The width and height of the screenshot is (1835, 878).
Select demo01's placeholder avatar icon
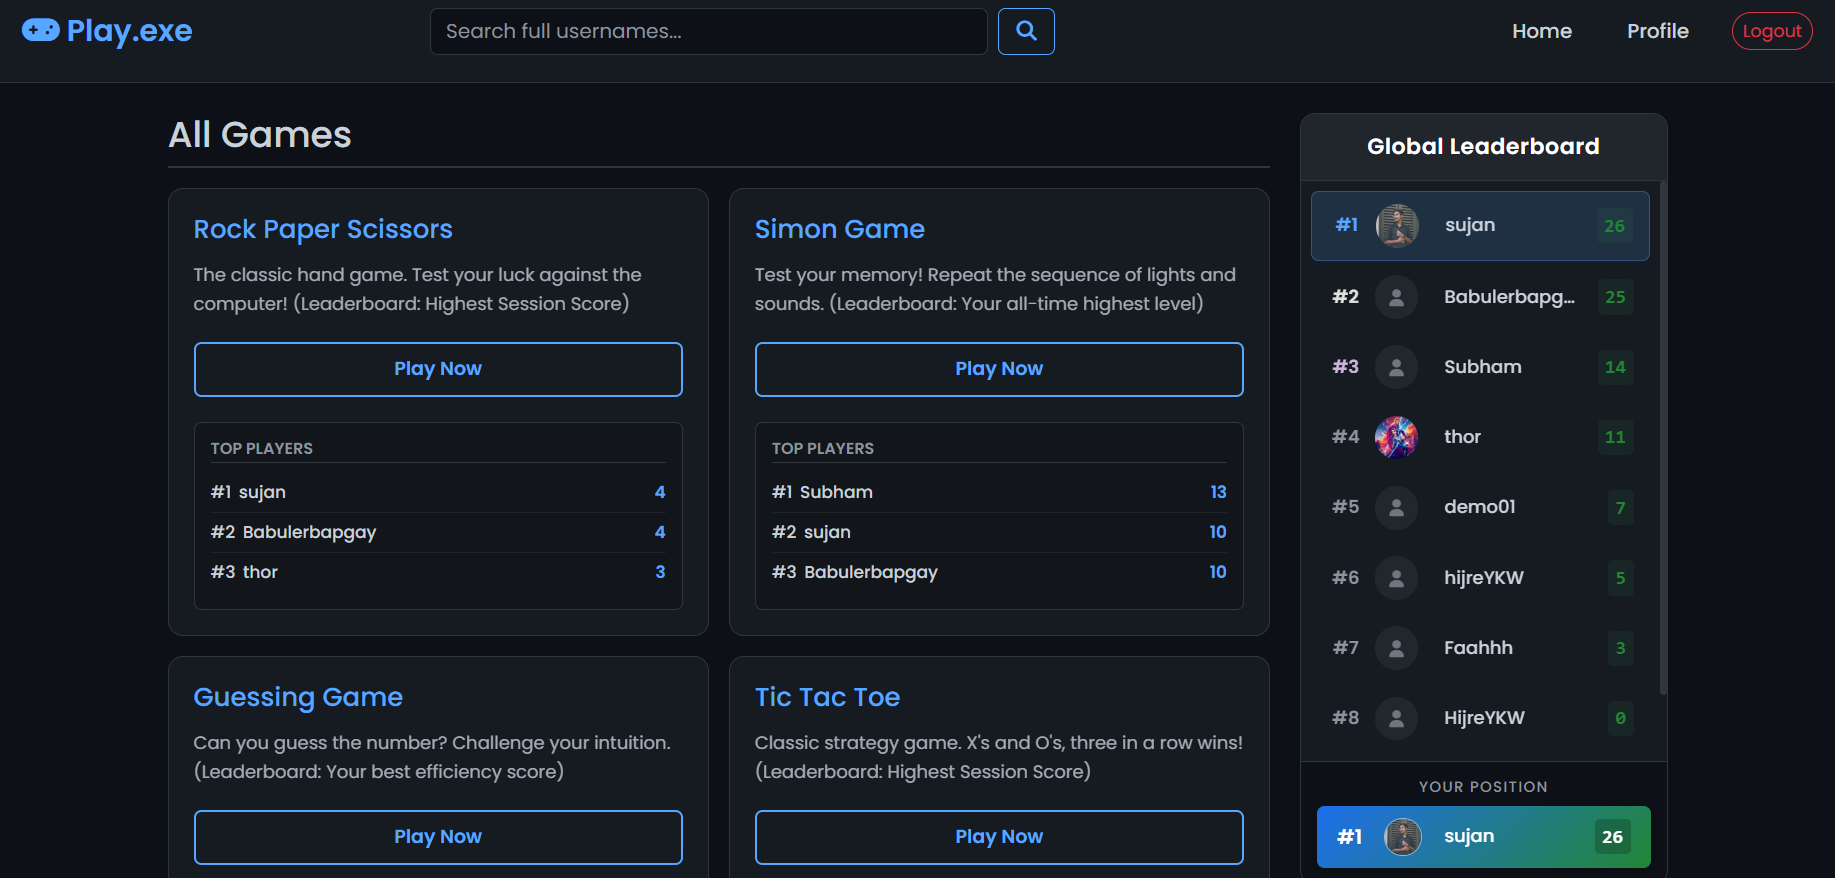pyautogui.click(x=1396, y=507)
